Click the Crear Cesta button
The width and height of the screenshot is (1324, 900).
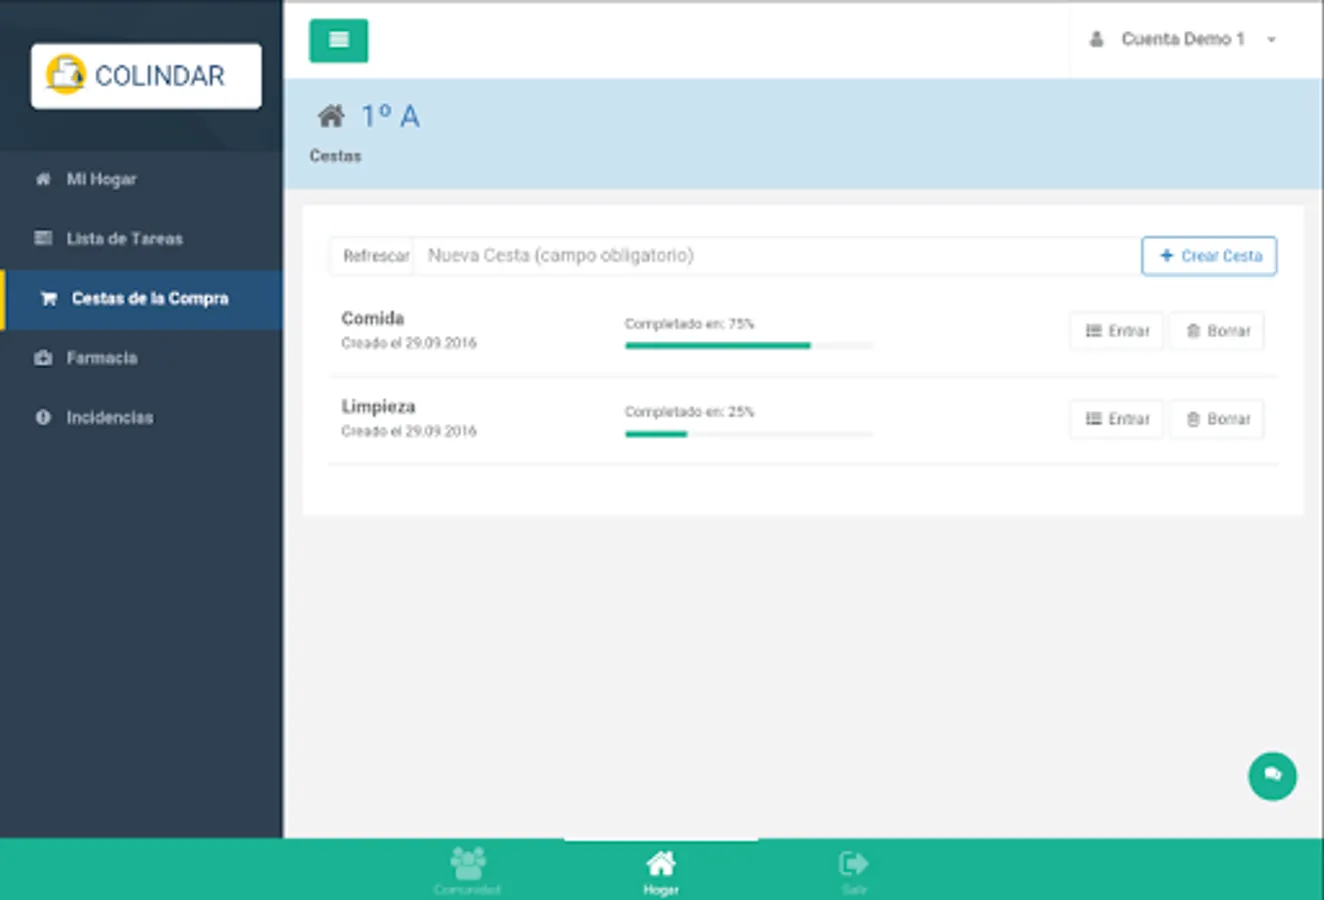[1209, 256]
